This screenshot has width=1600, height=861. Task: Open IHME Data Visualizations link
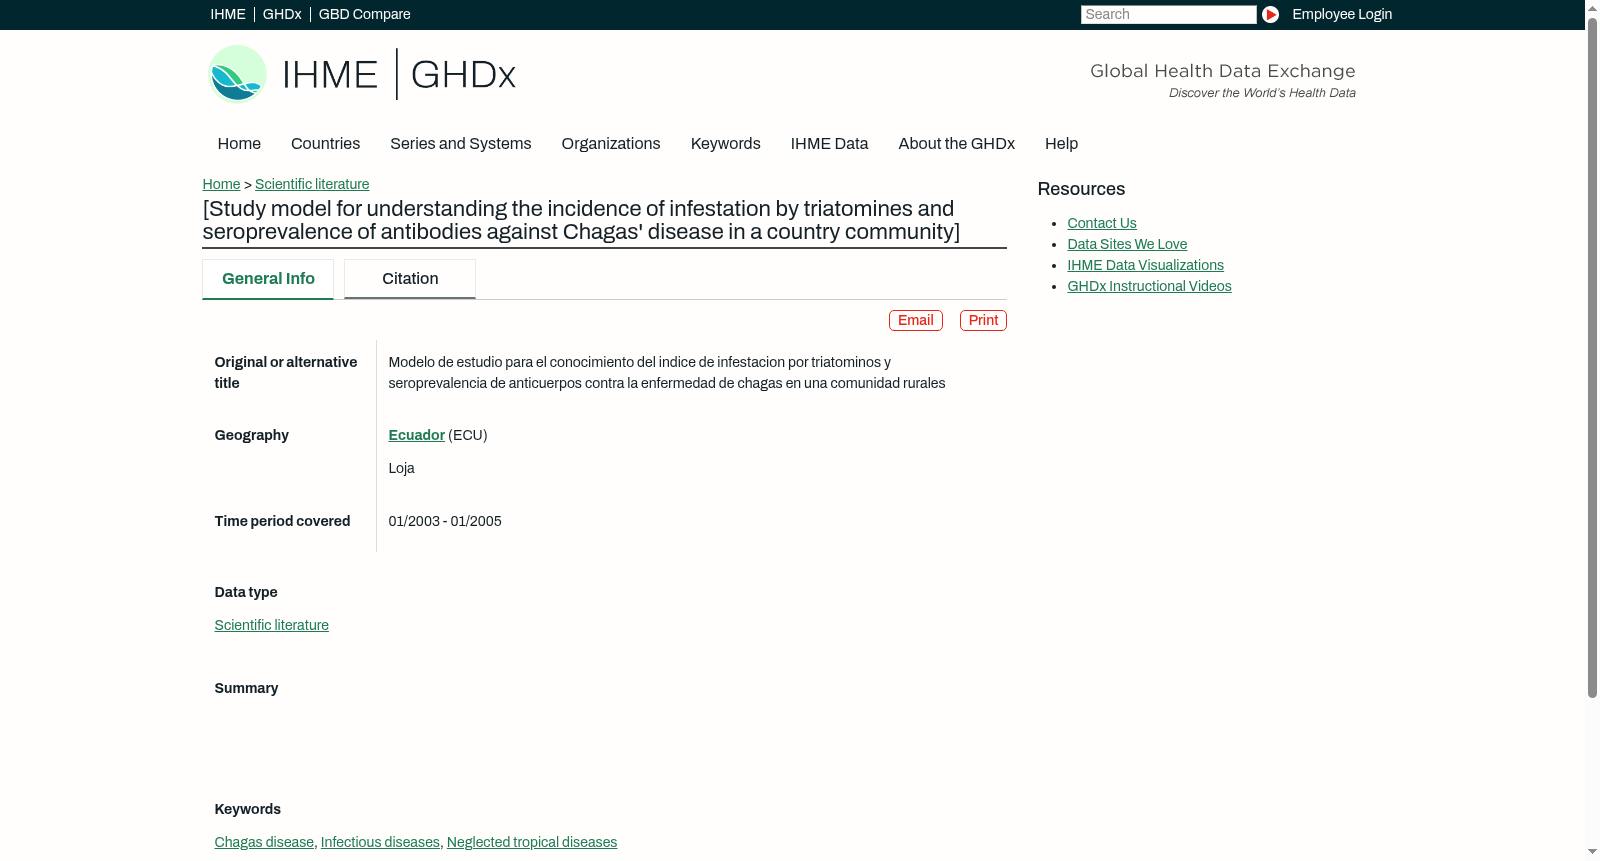(x=1145, y=265)
